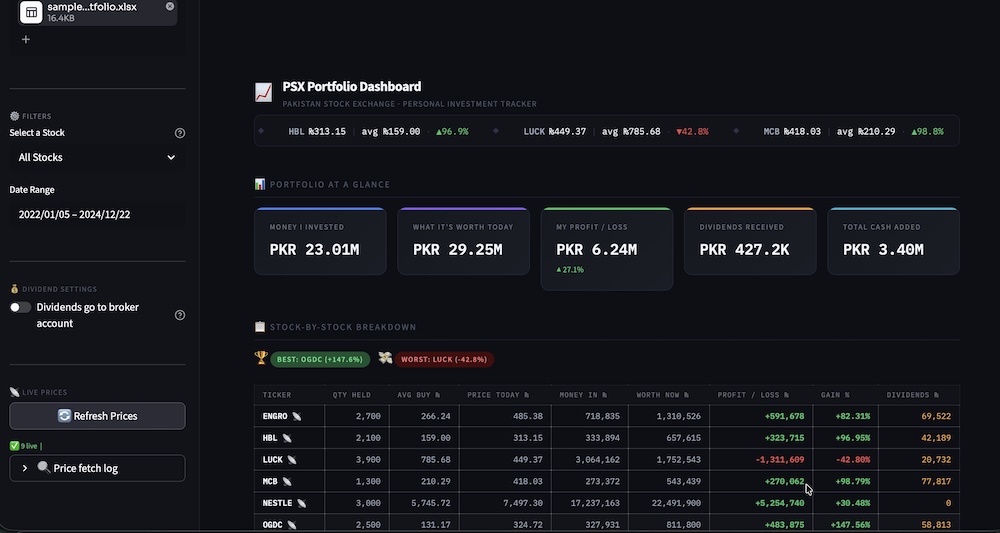
Task: Remove the uploaded sample portfolio xlsx file
Action: click(170, 7)
